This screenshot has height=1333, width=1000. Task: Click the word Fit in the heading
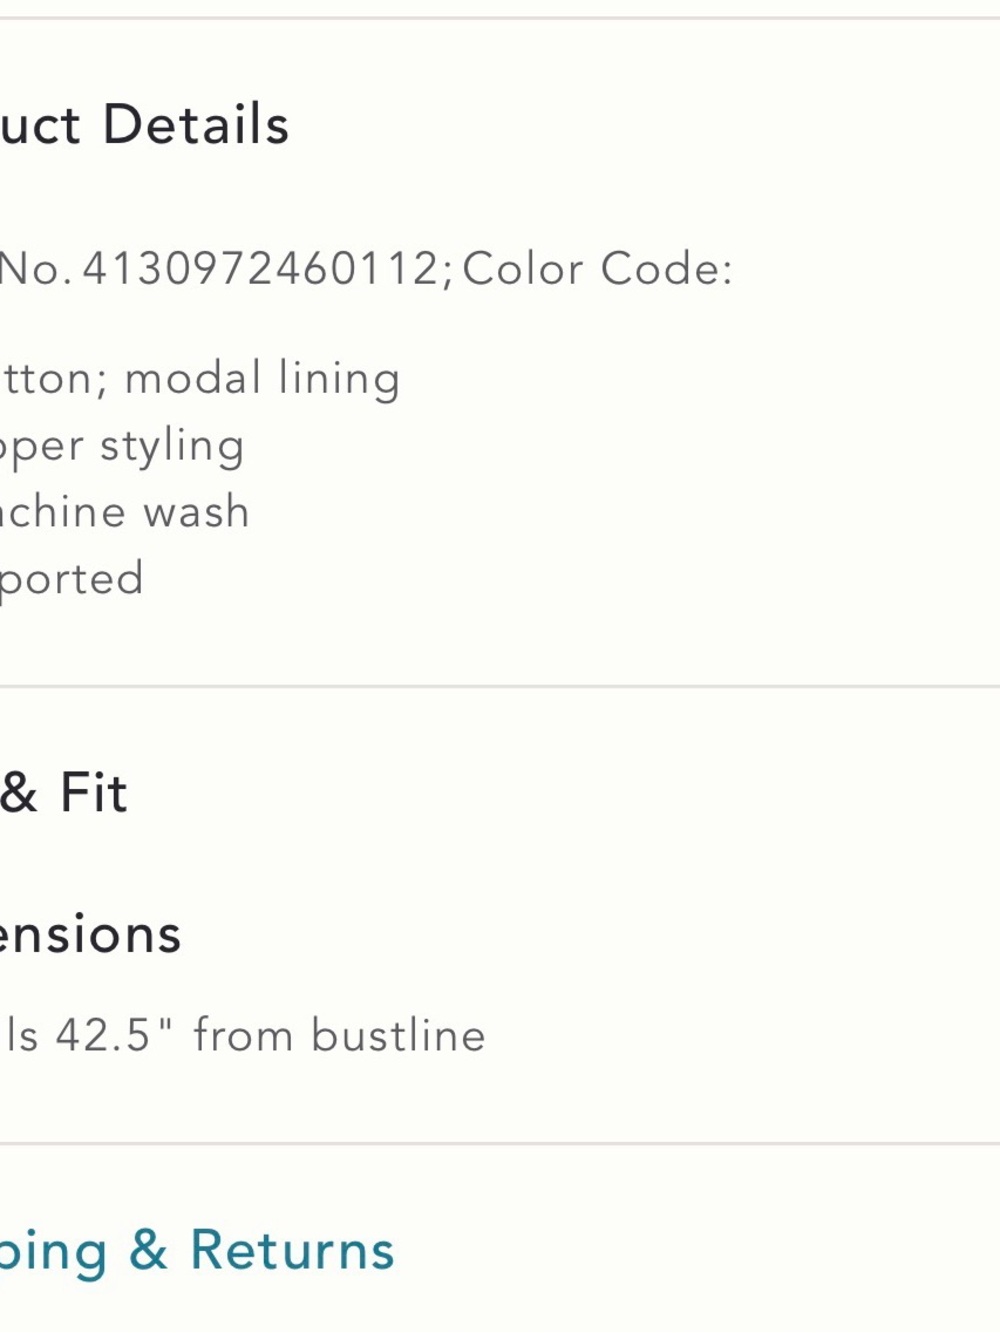click(x=94, y=793)
